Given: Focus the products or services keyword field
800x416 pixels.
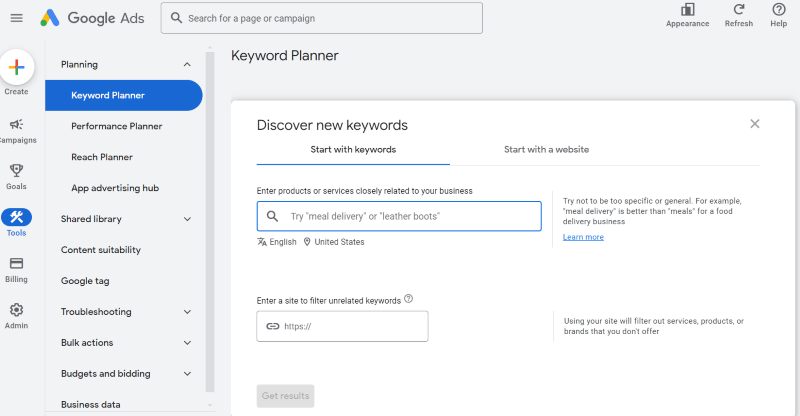Looking at the screenshot, I should point(399,216).
